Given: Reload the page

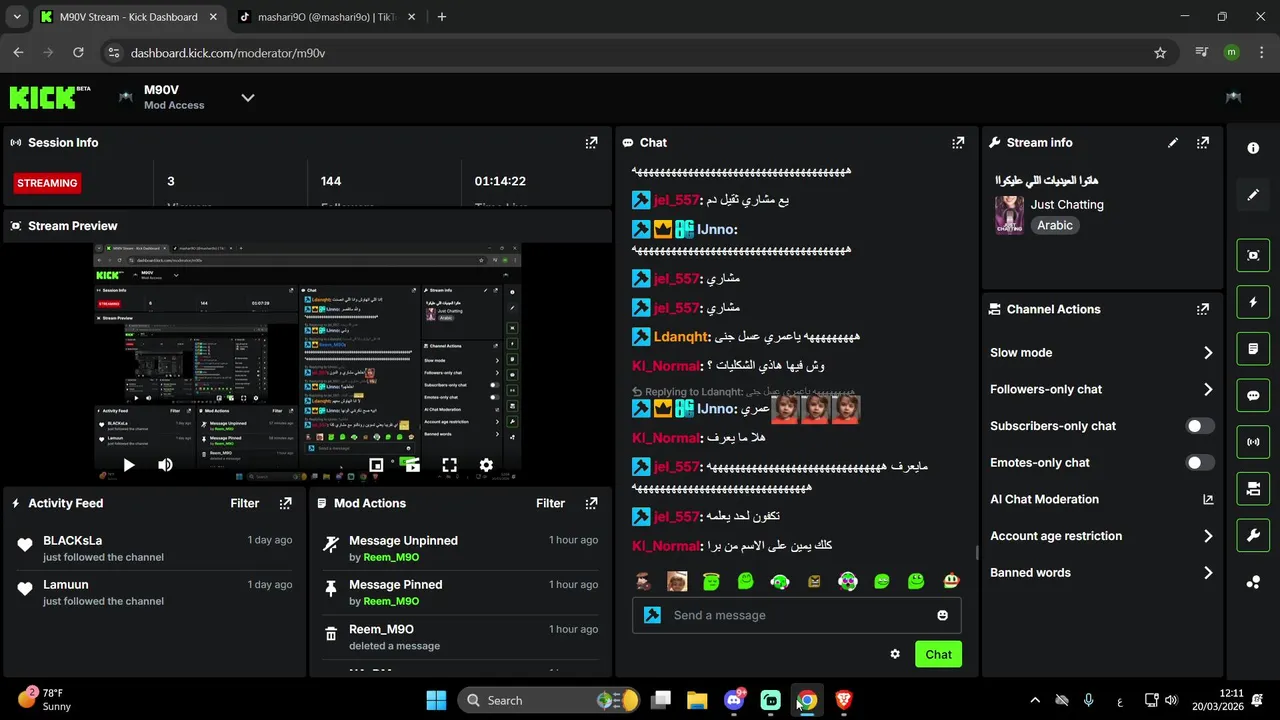Looking at the screenshot, I should coord(78,53).
